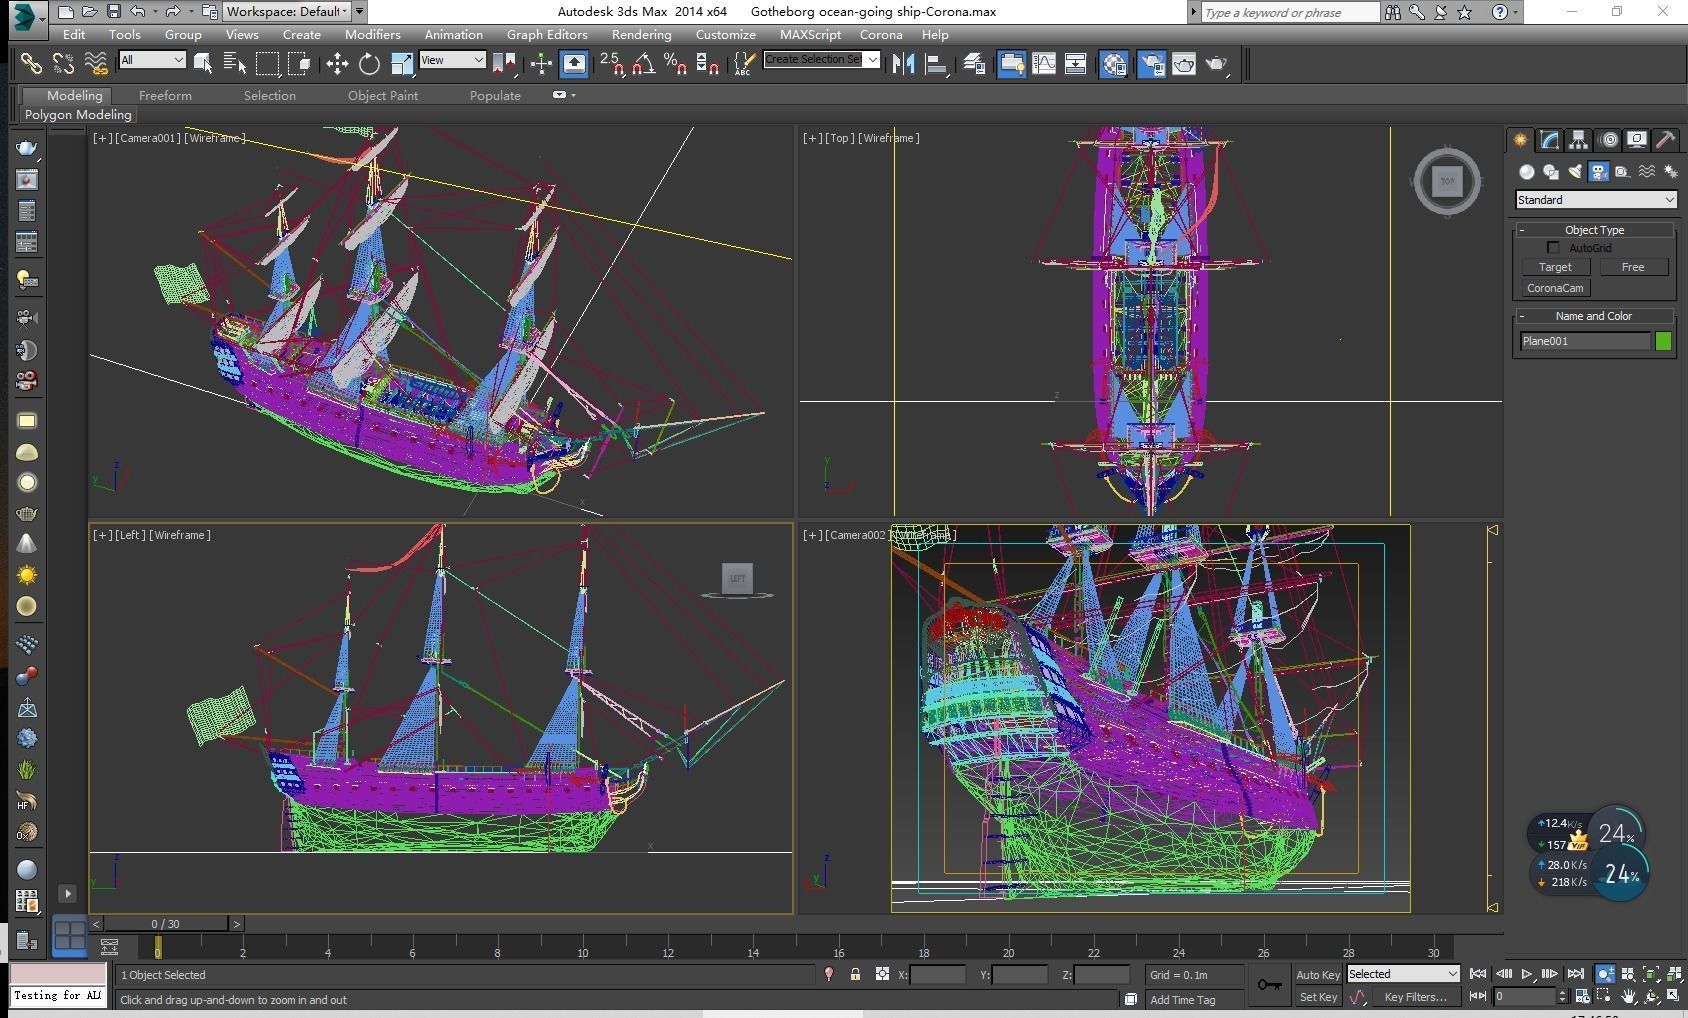Click the Use Pivot Point Center icon

[503, 64]
